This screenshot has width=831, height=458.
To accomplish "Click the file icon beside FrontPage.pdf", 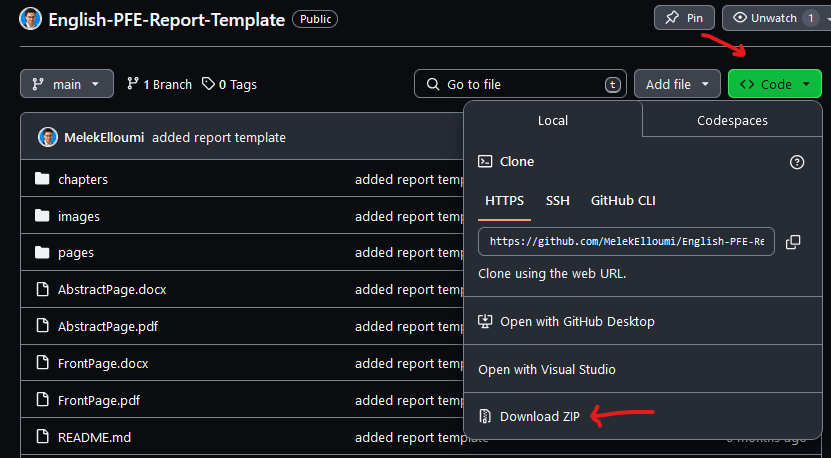I will 42,400.
